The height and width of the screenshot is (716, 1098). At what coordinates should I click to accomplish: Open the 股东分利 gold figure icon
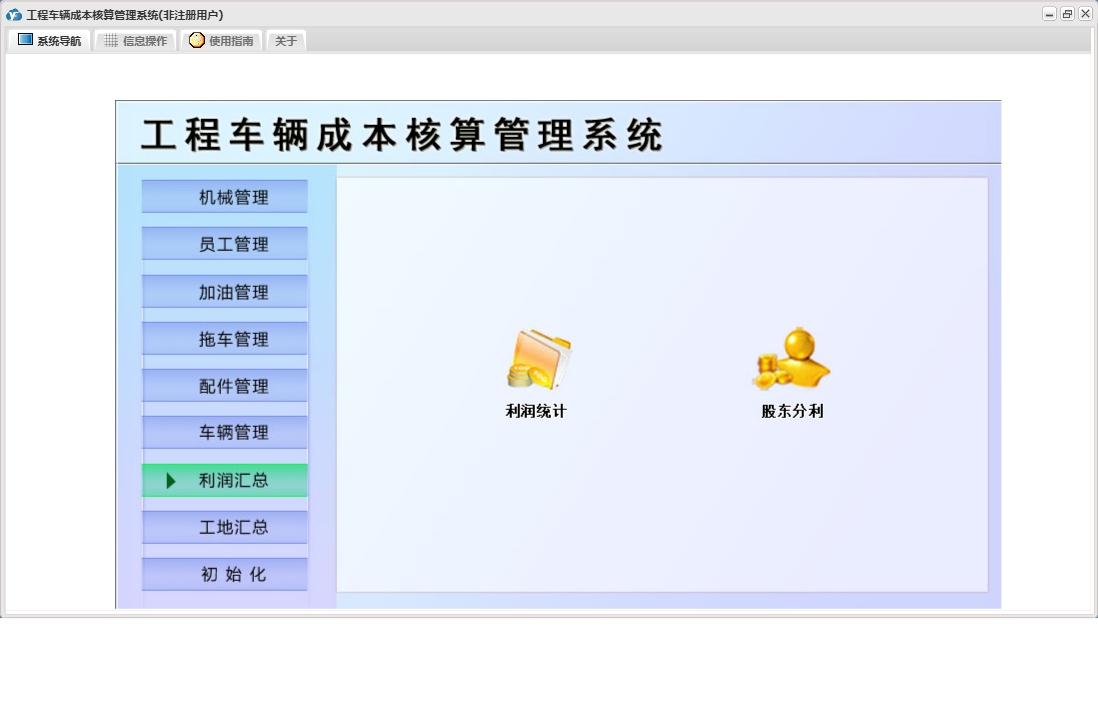point(792,358)
